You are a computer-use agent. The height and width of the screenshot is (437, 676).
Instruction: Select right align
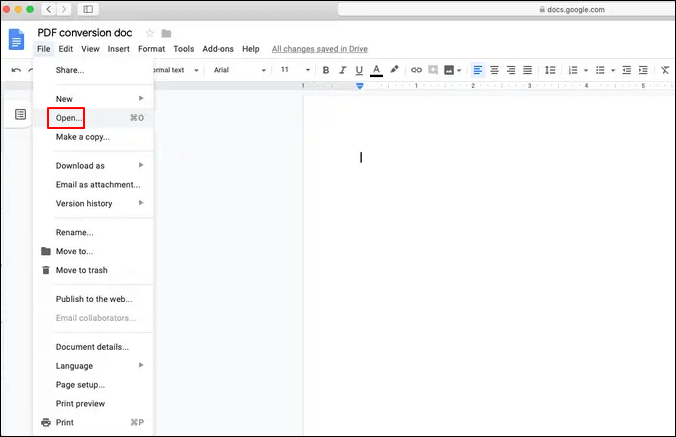click(511, 70)
